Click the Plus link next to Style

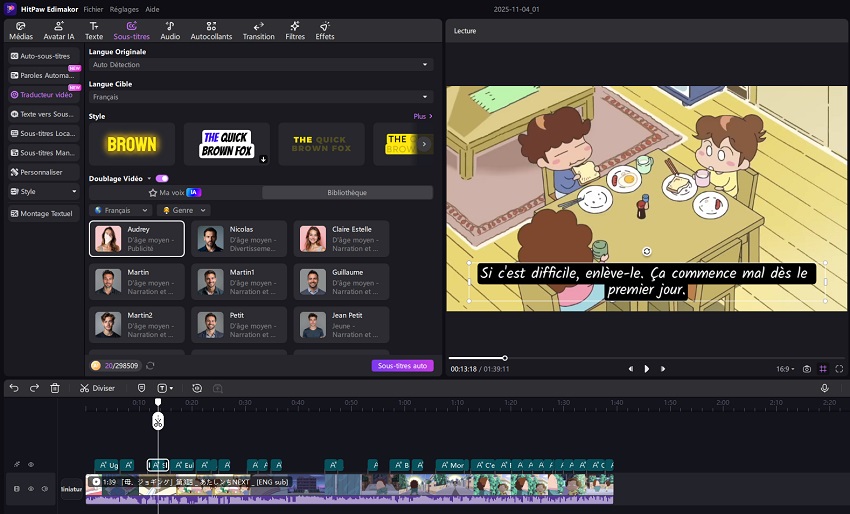click(423, 116)
